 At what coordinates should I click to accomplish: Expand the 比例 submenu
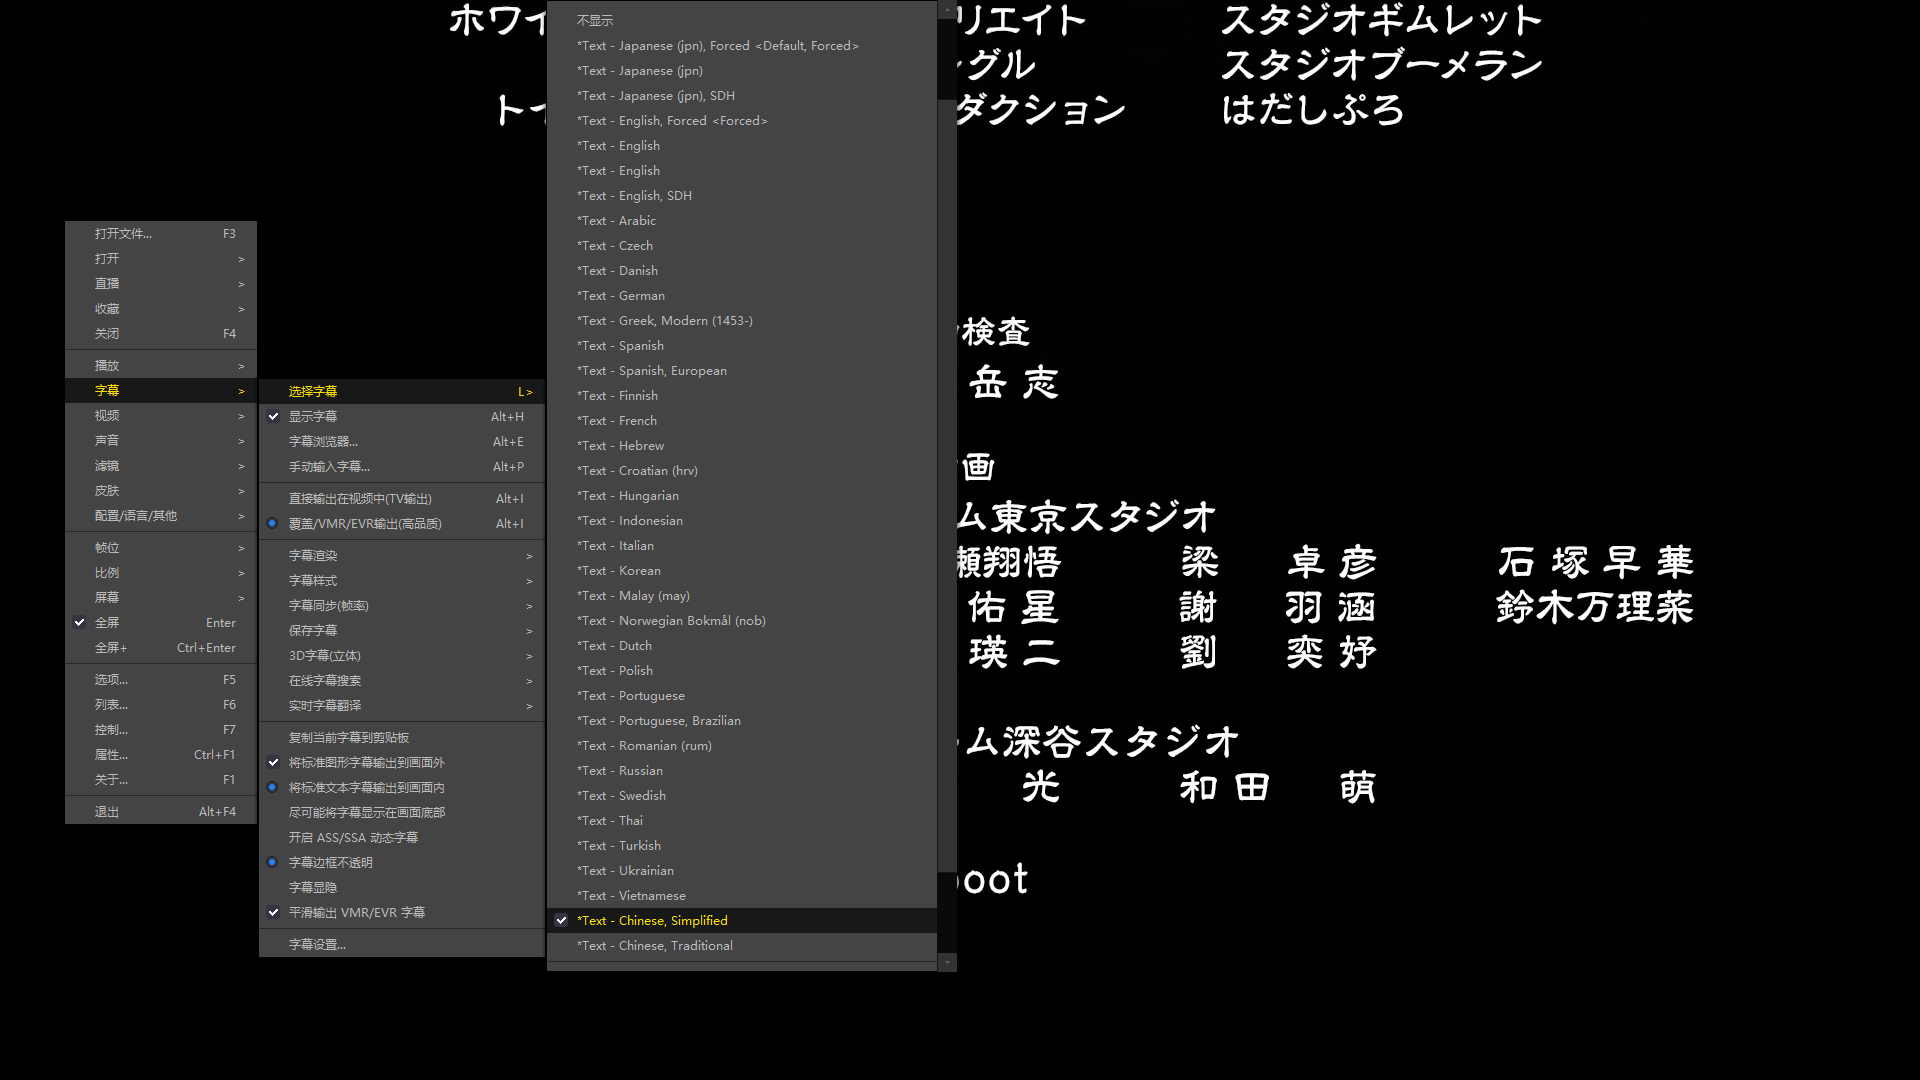[161, 572]
